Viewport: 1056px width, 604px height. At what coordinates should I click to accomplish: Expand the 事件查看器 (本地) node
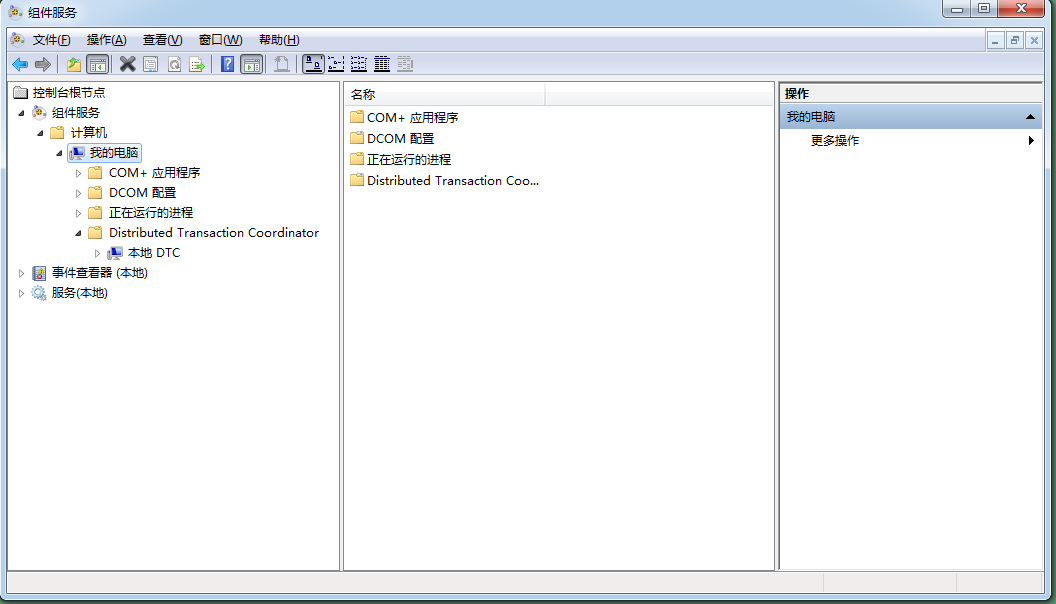pyautogui.click(x=22, y=272)
